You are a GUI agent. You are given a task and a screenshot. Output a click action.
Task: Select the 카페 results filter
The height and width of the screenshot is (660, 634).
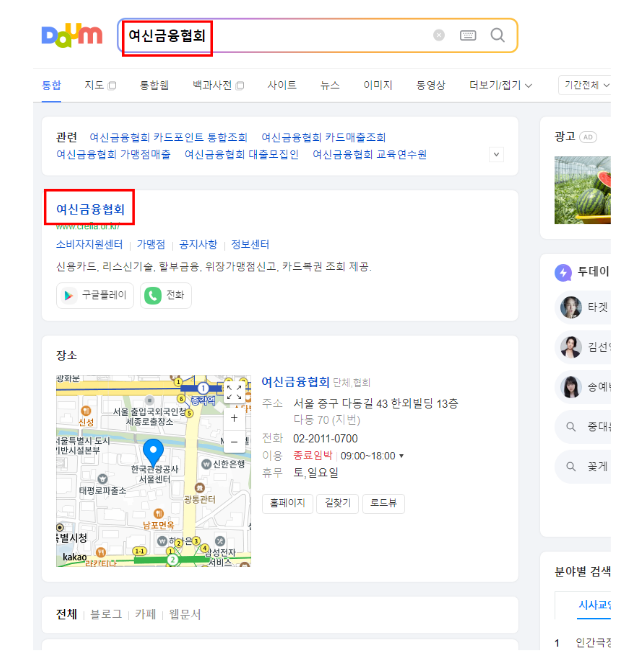click(x=145, y=614)
